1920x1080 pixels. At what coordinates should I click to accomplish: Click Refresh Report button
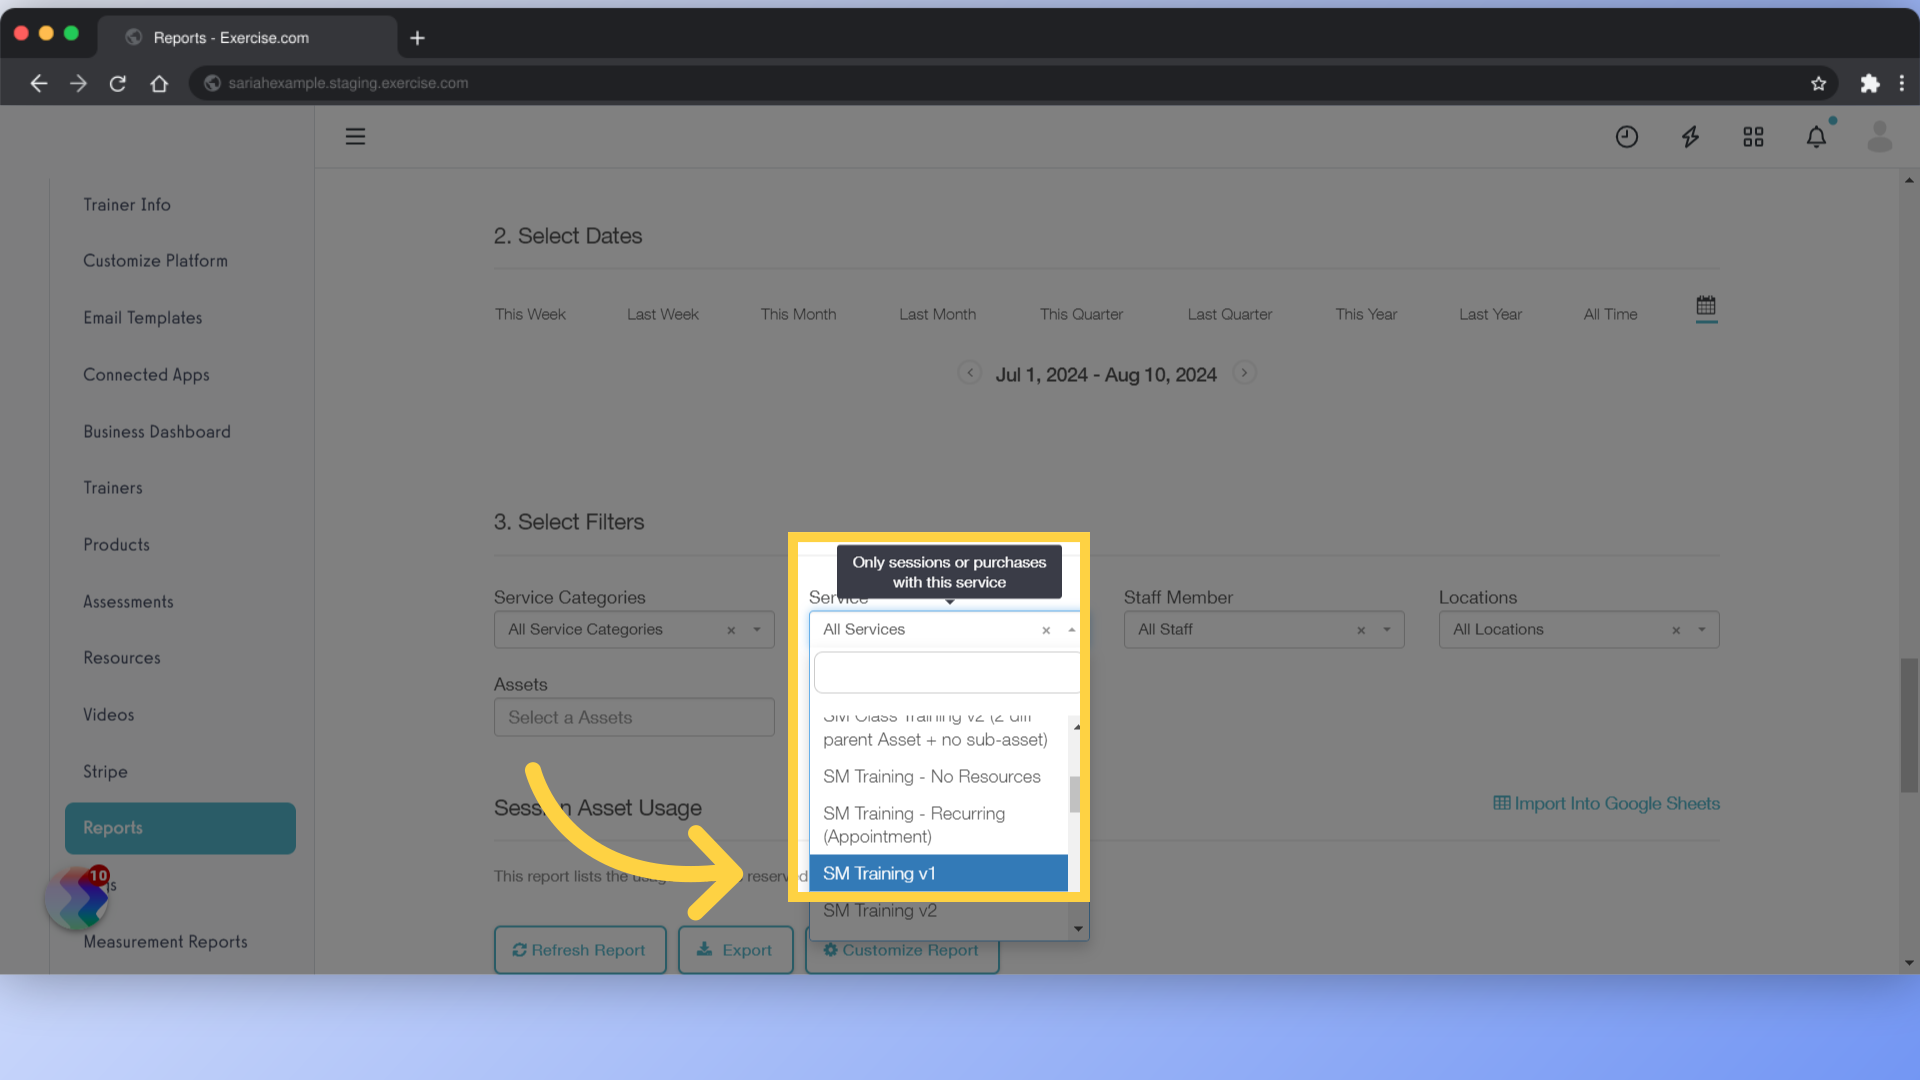click(x=580, y=950)
